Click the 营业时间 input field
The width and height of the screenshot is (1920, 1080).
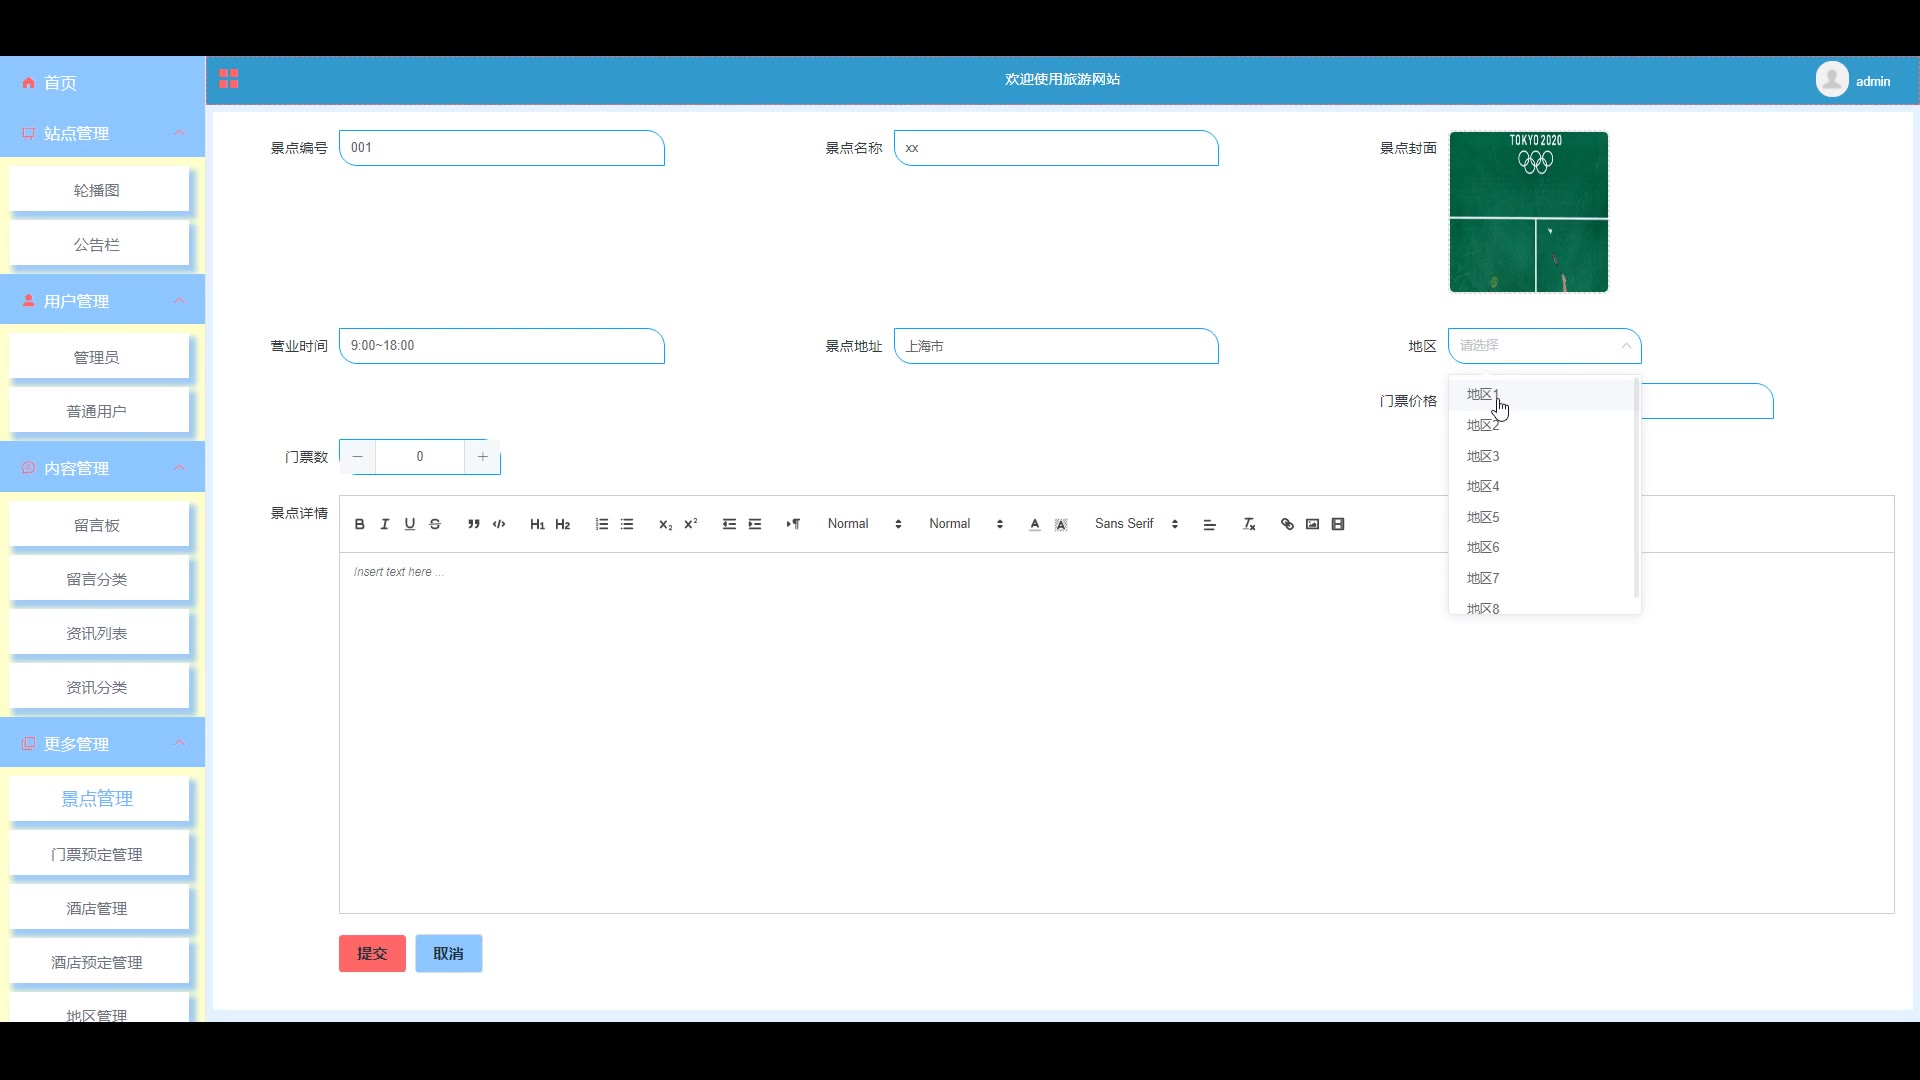(x=502, y=346)
